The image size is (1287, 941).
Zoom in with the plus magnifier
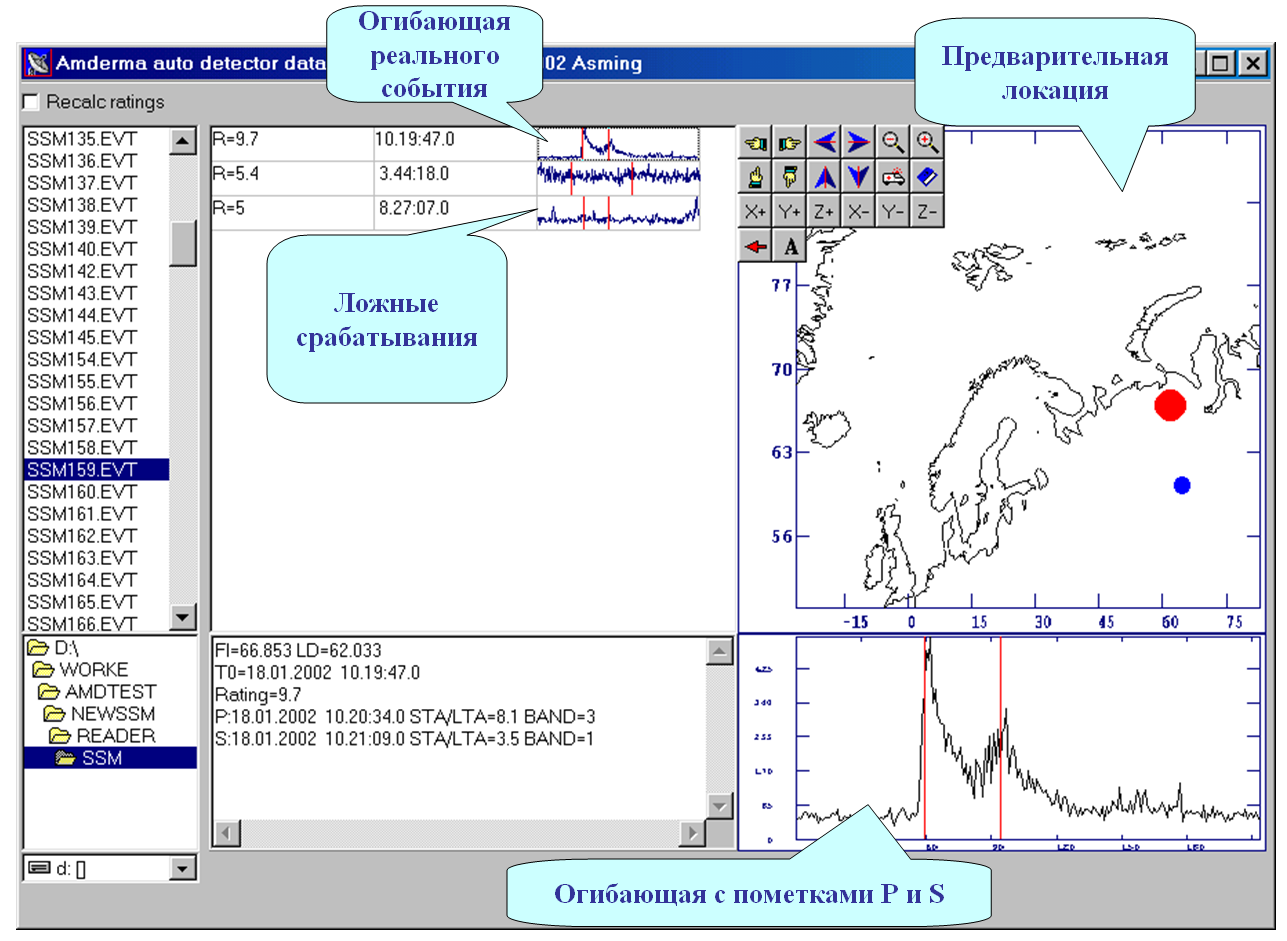pos(927,143)
